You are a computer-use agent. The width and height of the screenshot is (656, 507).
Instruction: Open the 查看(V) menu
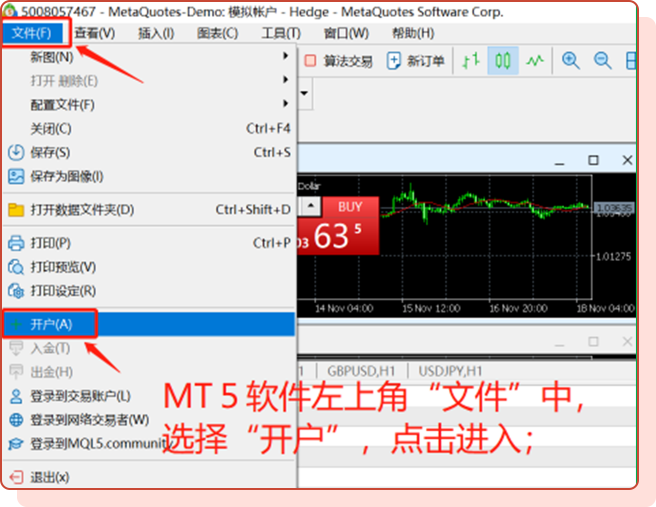click(95, 33)
